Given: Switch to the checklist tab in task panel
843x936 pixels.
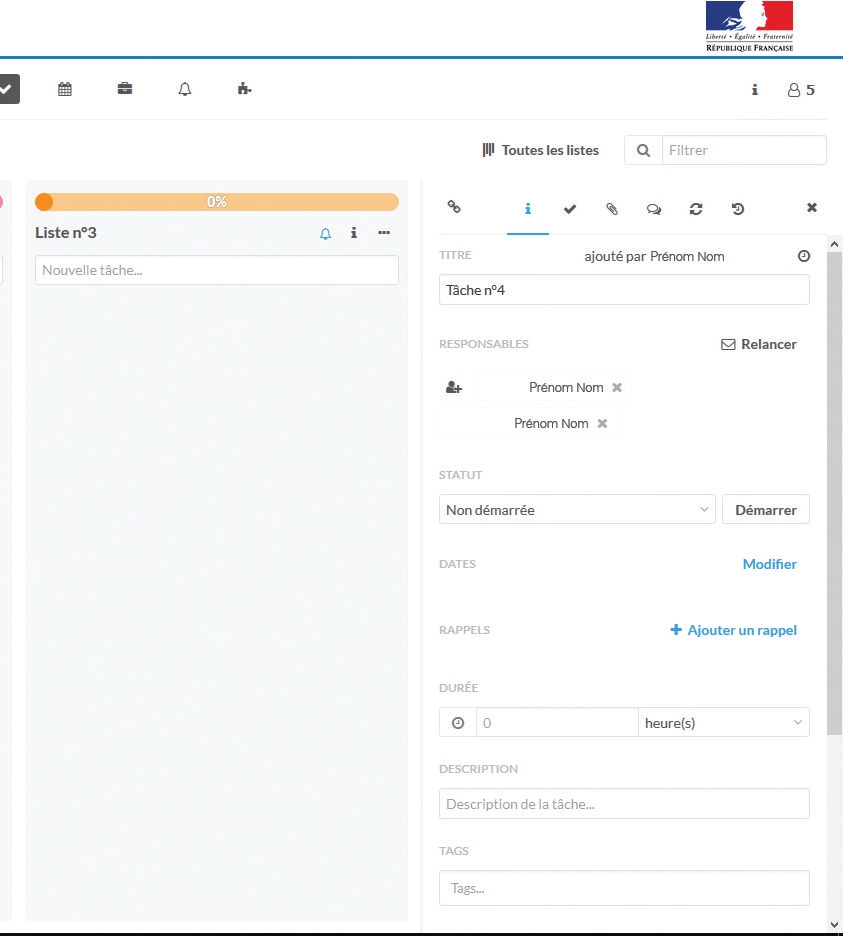Looking at the screenshot, I should tap(570, 209).
